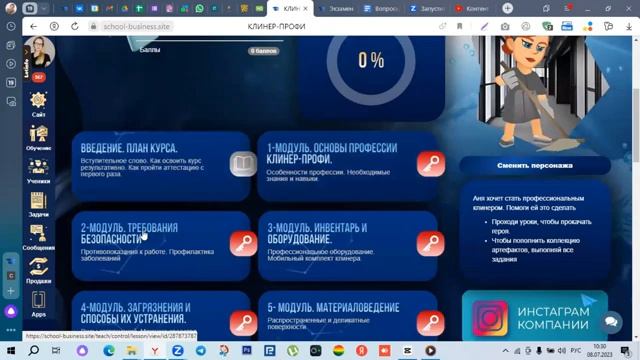Open Zoom from the taskbar
This screenshot has width=640, height=360.
[178, 351]
